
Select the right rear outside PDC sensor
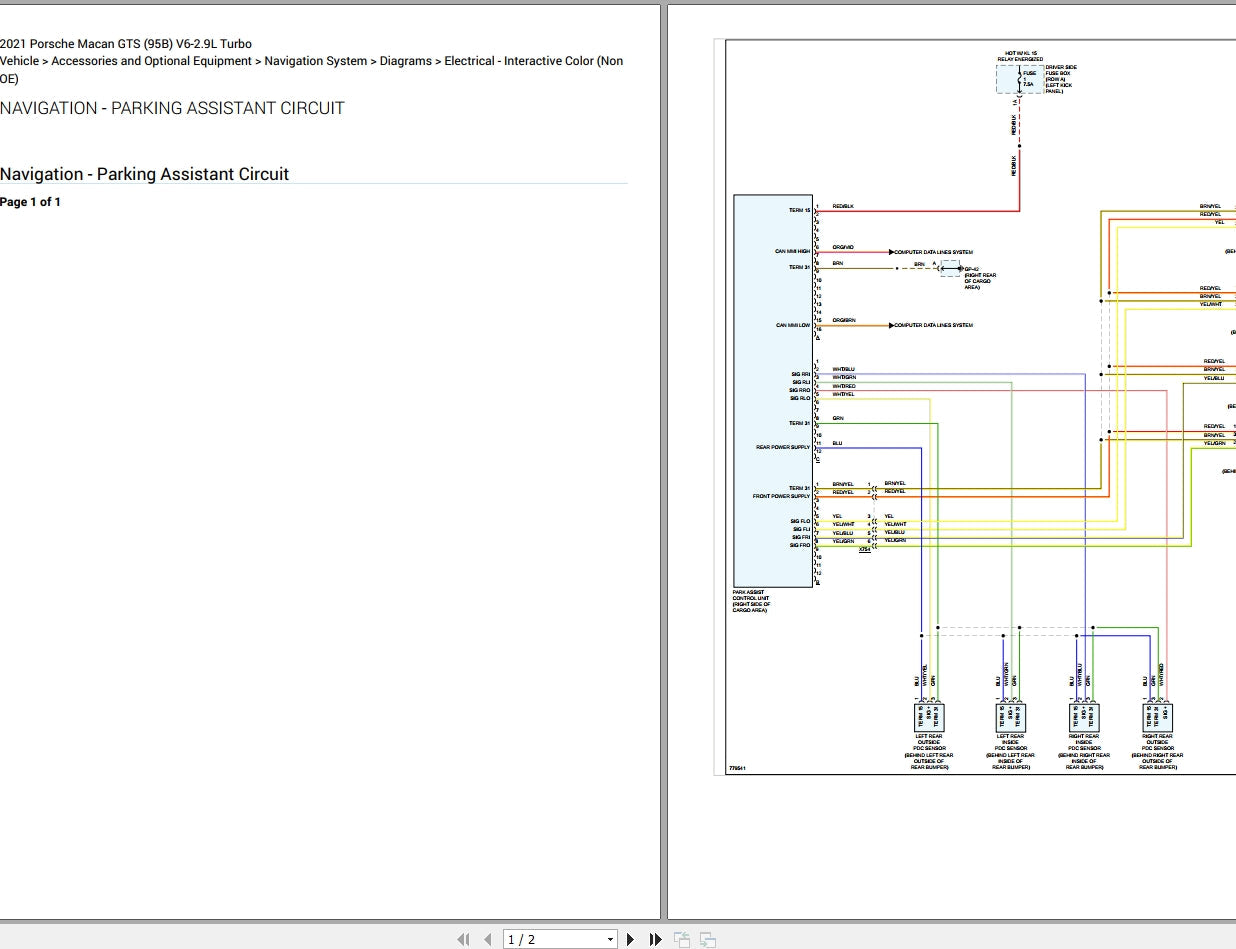[1157, 717]
